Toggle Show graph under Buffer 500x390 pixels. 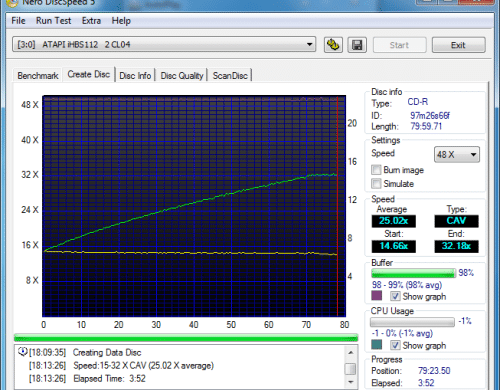(x=395, y=296)
